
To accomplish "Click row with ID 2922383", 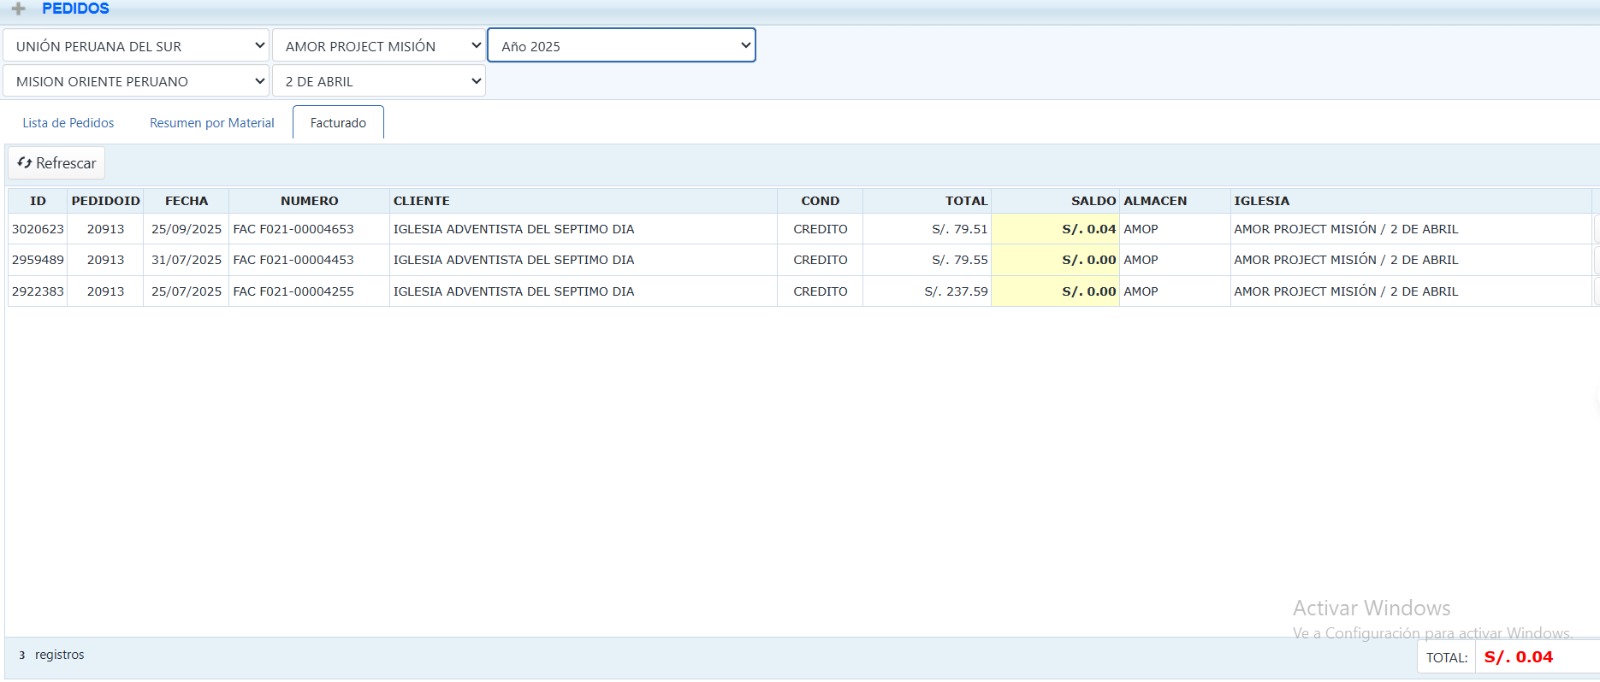I will (38, 292).
